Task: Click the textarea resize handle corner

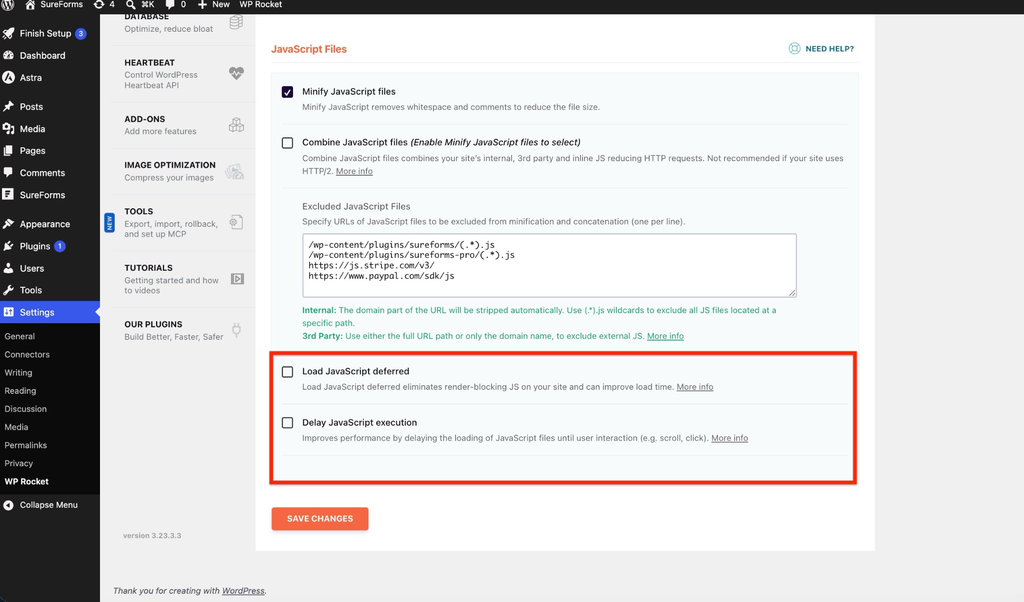Action: (x=792, y=293)
